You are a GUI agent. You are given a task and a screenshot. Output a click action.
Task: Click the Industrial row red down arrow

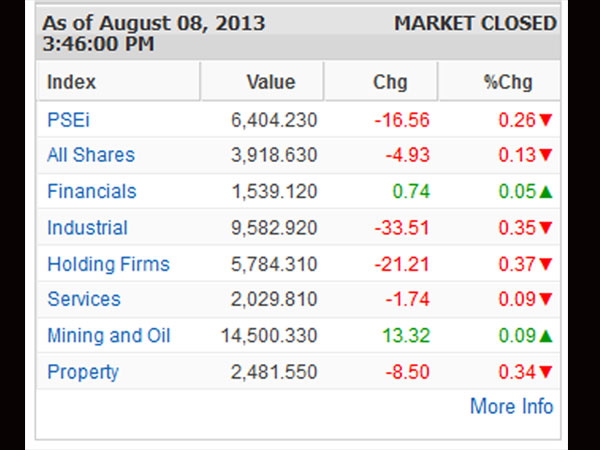[x=546, y=229]
